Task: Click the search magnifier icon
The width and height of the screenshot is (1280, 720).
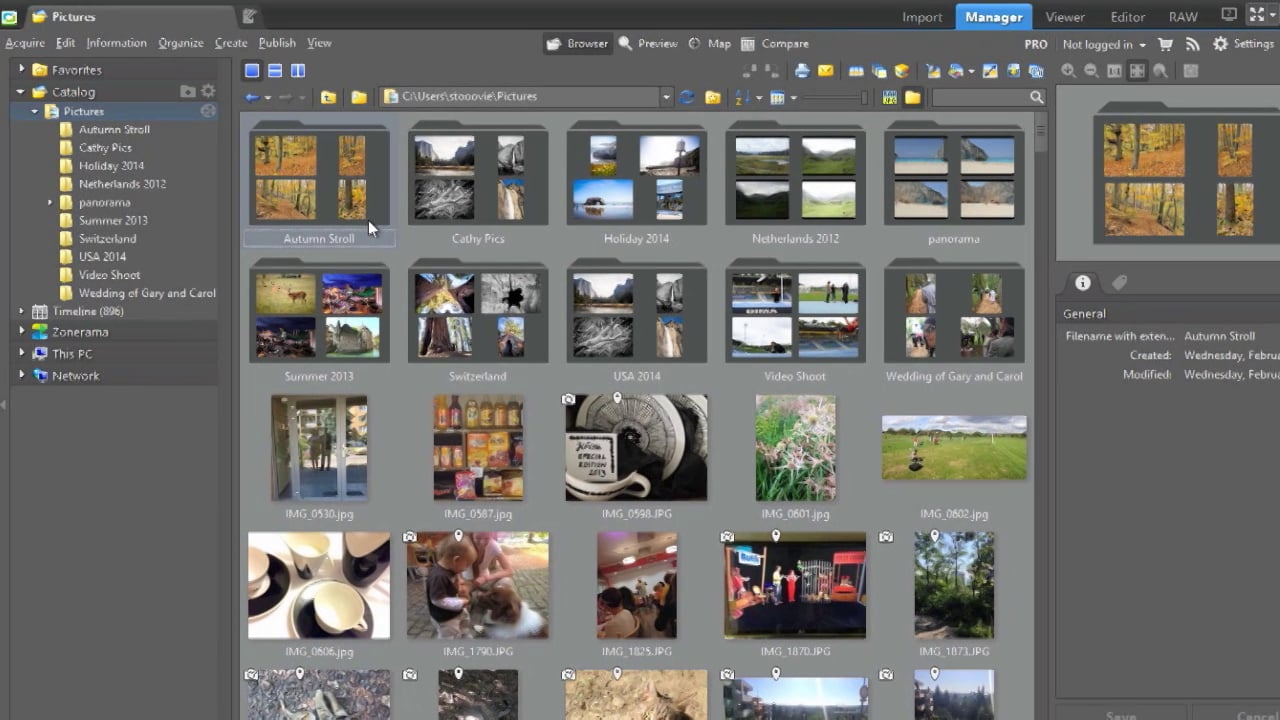Action: click(1036, 97)
